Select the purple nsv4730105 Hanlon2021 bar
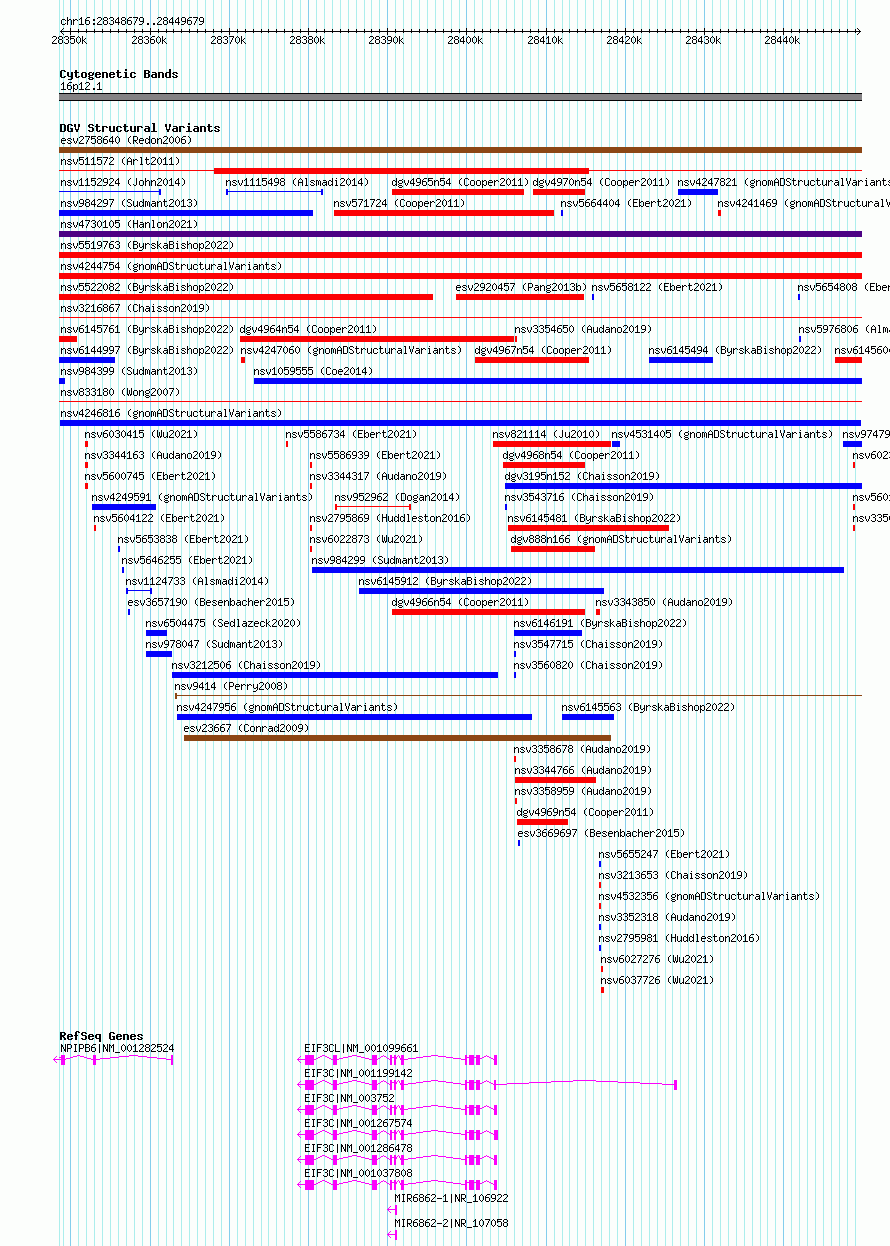The height and width of the screenshot is (1246, 890). (460, 234)
